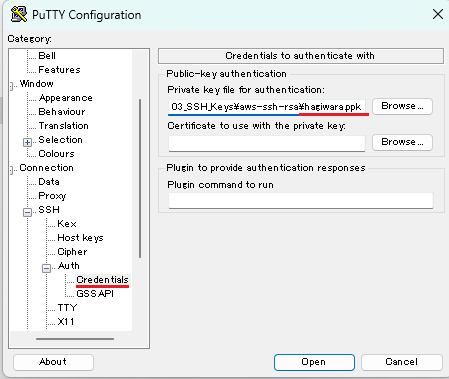The height and width of the screenshot is (379, 449).
Task: Click Open to start the session
Action: coord(314,362)
